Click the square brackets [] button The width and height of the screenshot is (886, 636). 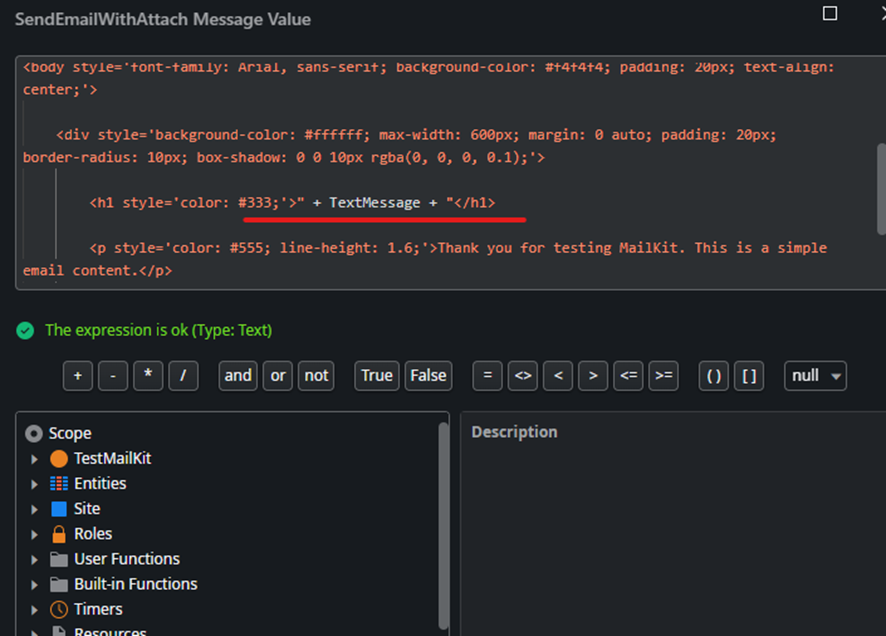click(749, 376)
